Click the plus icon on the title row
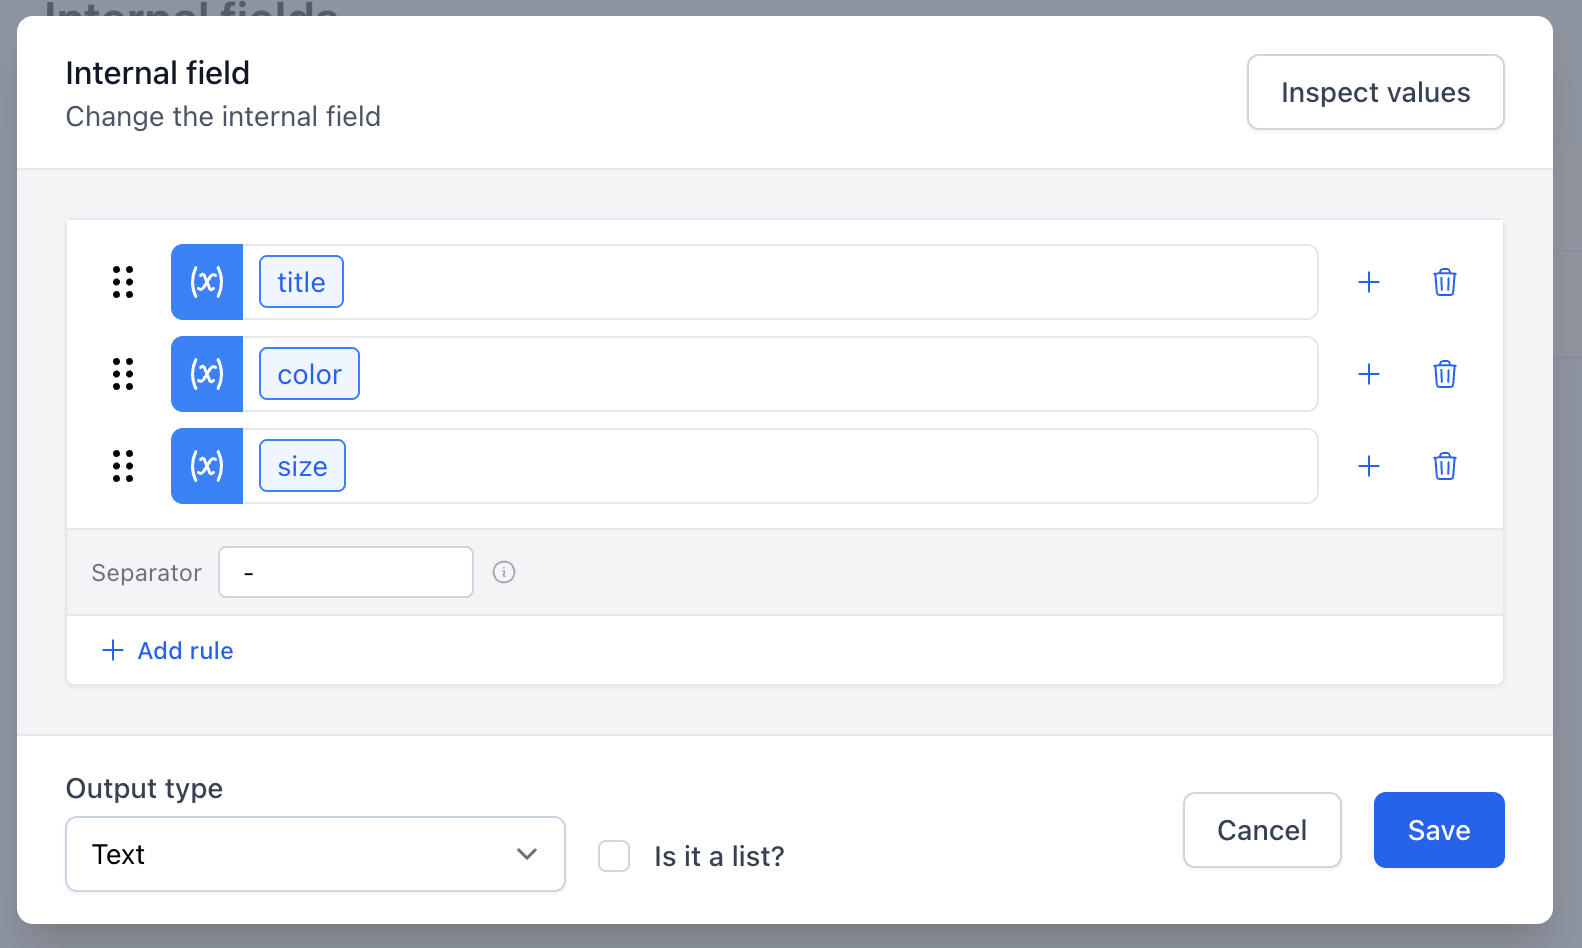Image resolution: width=1582 pixels, height=948 pixels. point(1369,282)
